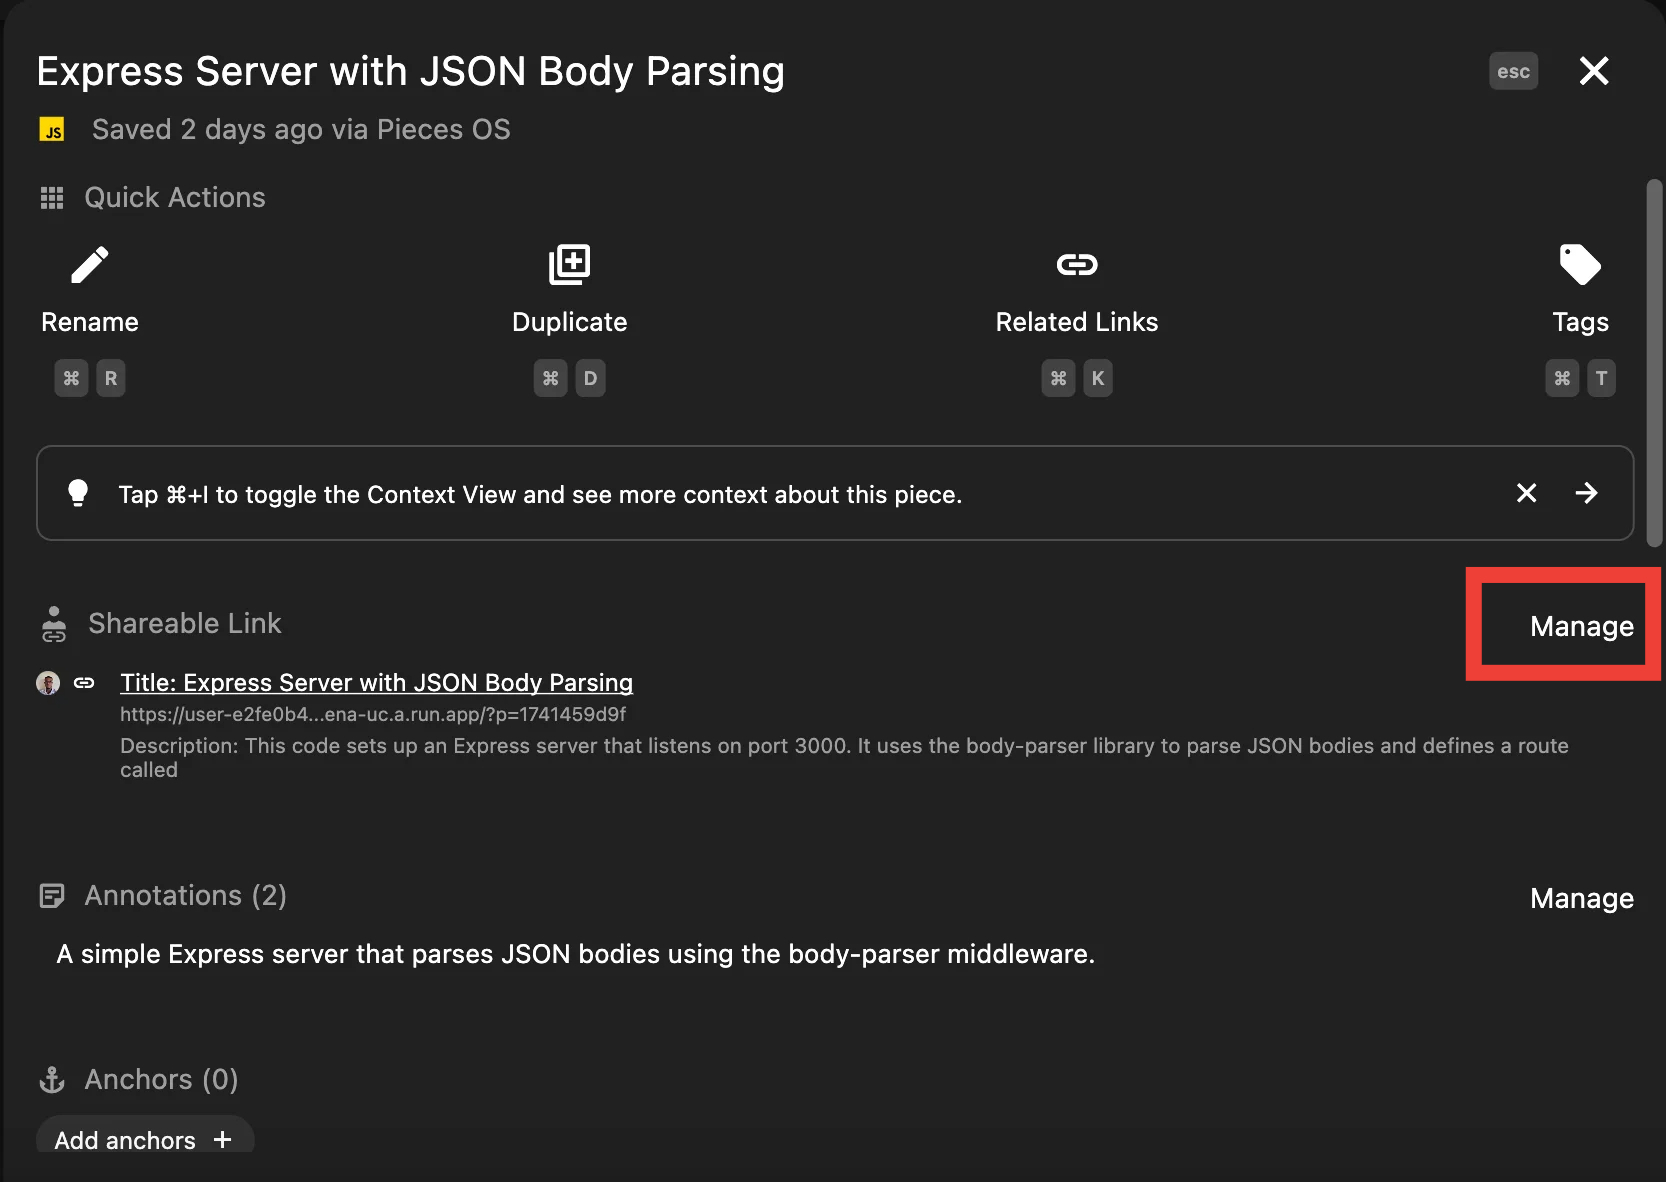Open the Express Server shareable link title
This screenshot has height=1182, width=1666.
376,683
